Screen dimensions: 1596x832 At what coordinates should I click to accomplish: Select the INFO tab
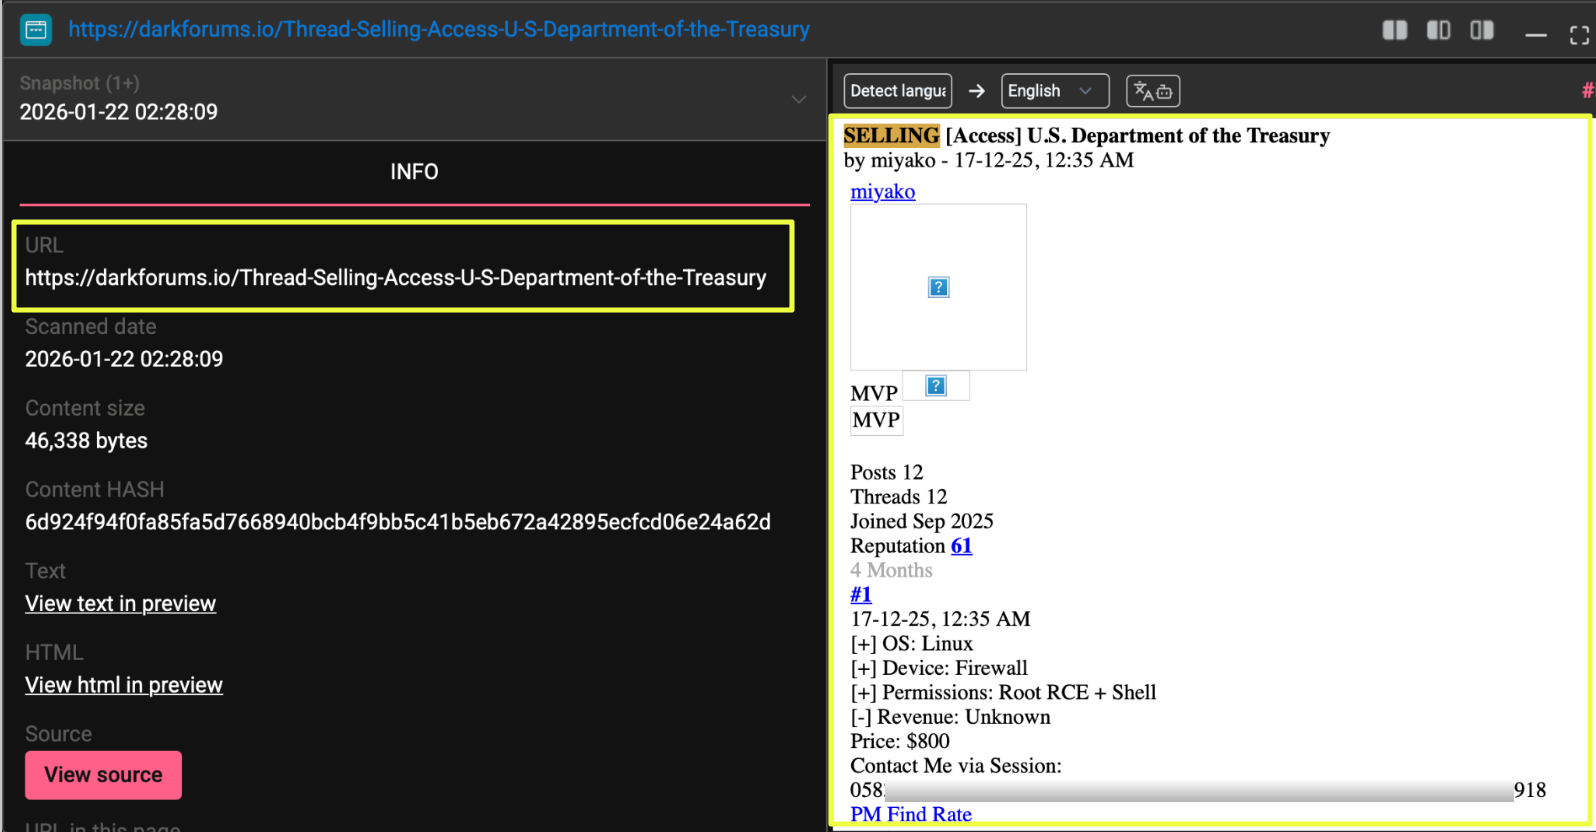tap(414, 172)
